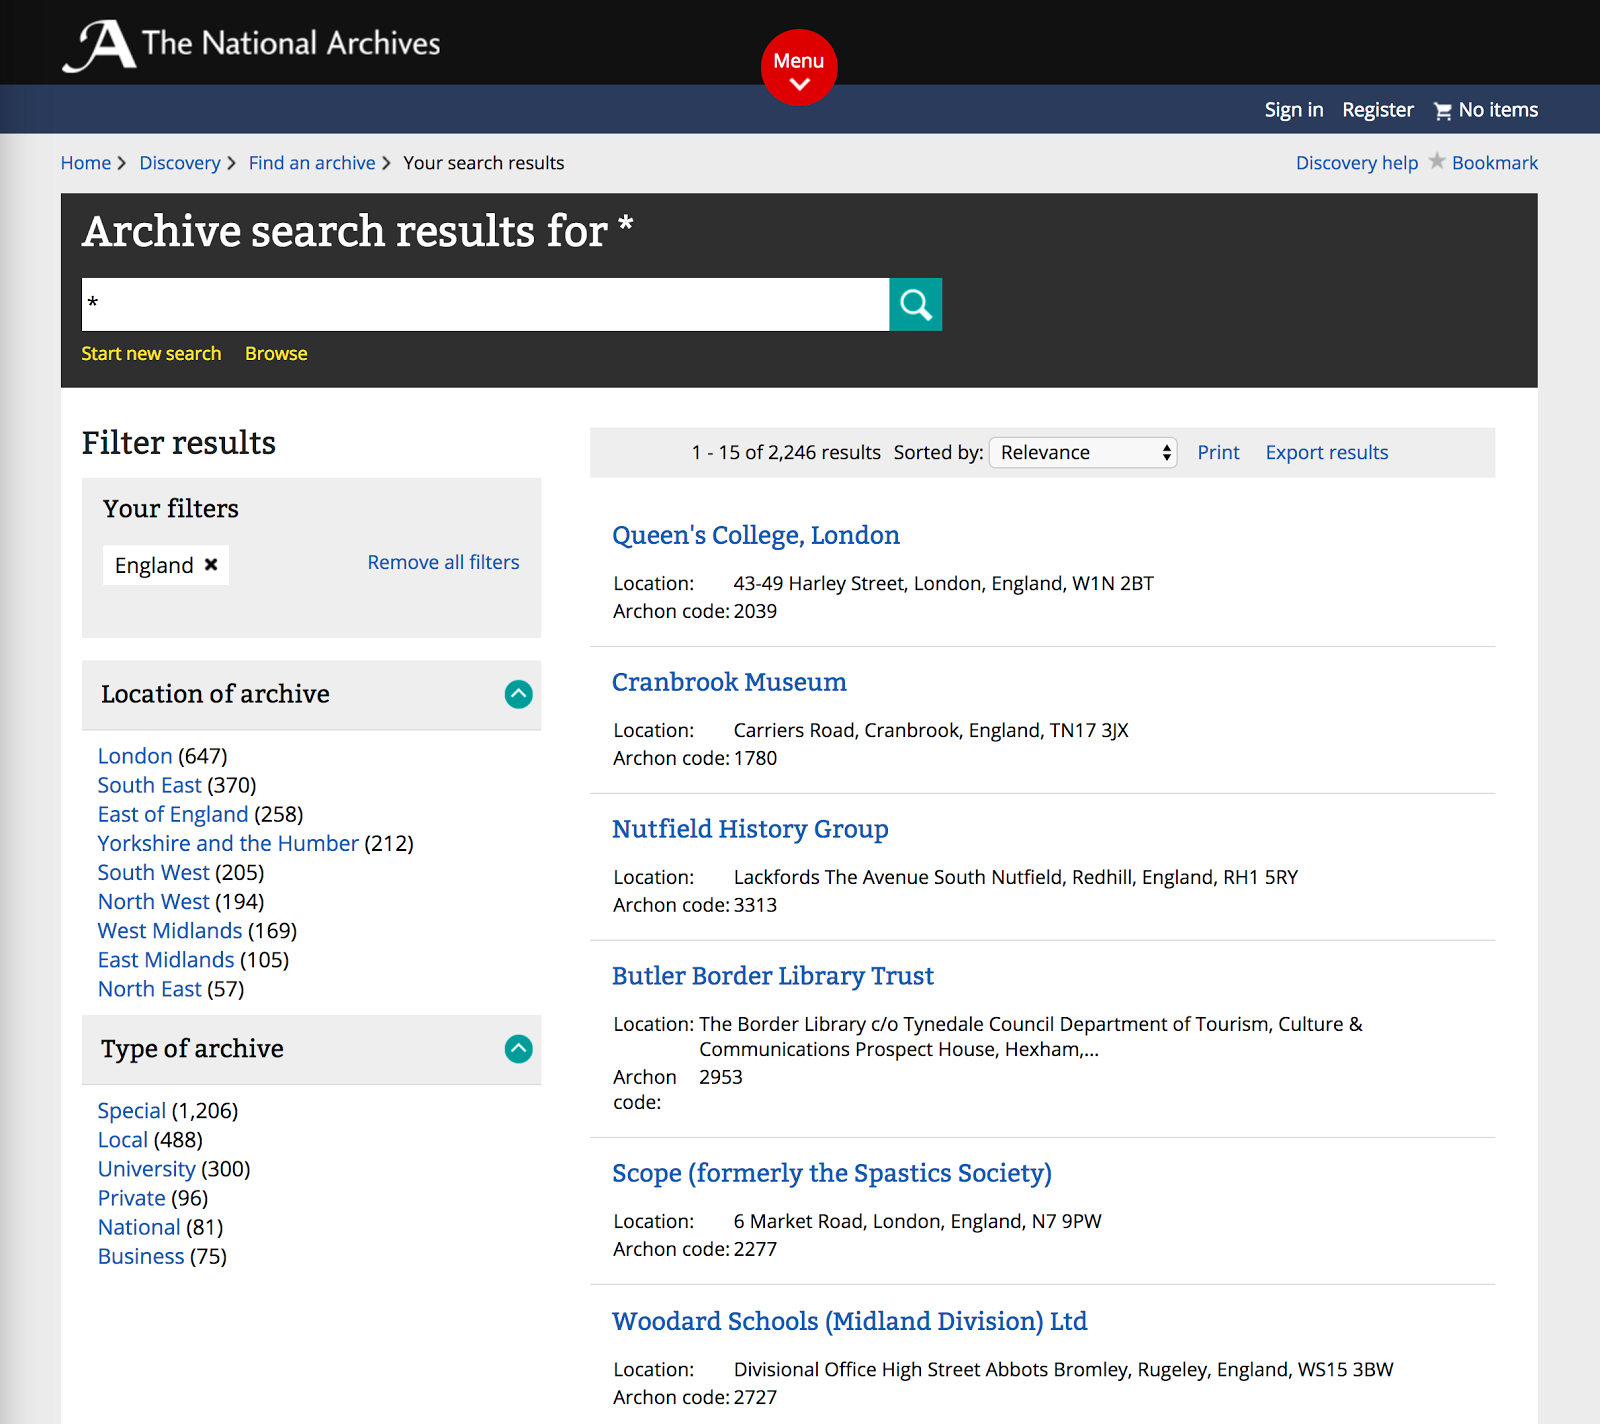Click the National Archives logo
Image resolution: width=1600 pixels, height=1424 pixels.
(249, 42)
